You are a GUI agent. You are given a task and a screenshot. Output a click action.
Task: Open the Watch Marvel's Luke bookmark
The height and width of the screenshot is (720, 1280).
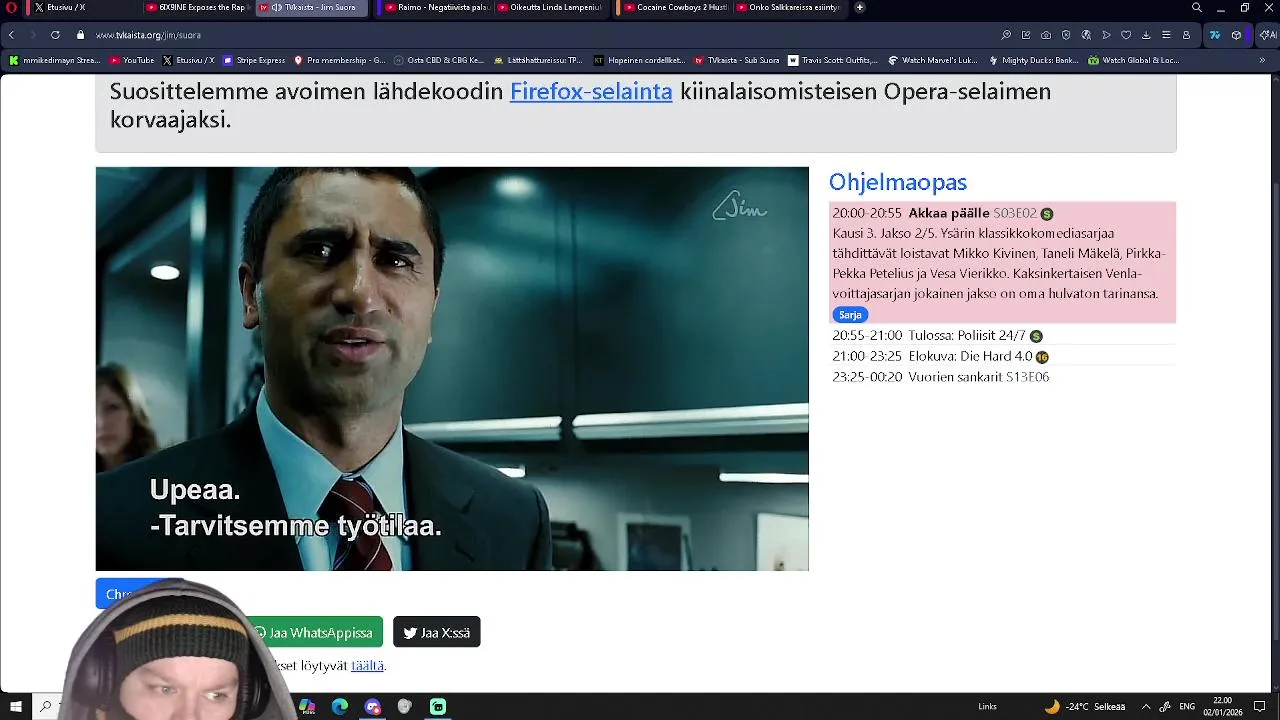pos(932,60)
